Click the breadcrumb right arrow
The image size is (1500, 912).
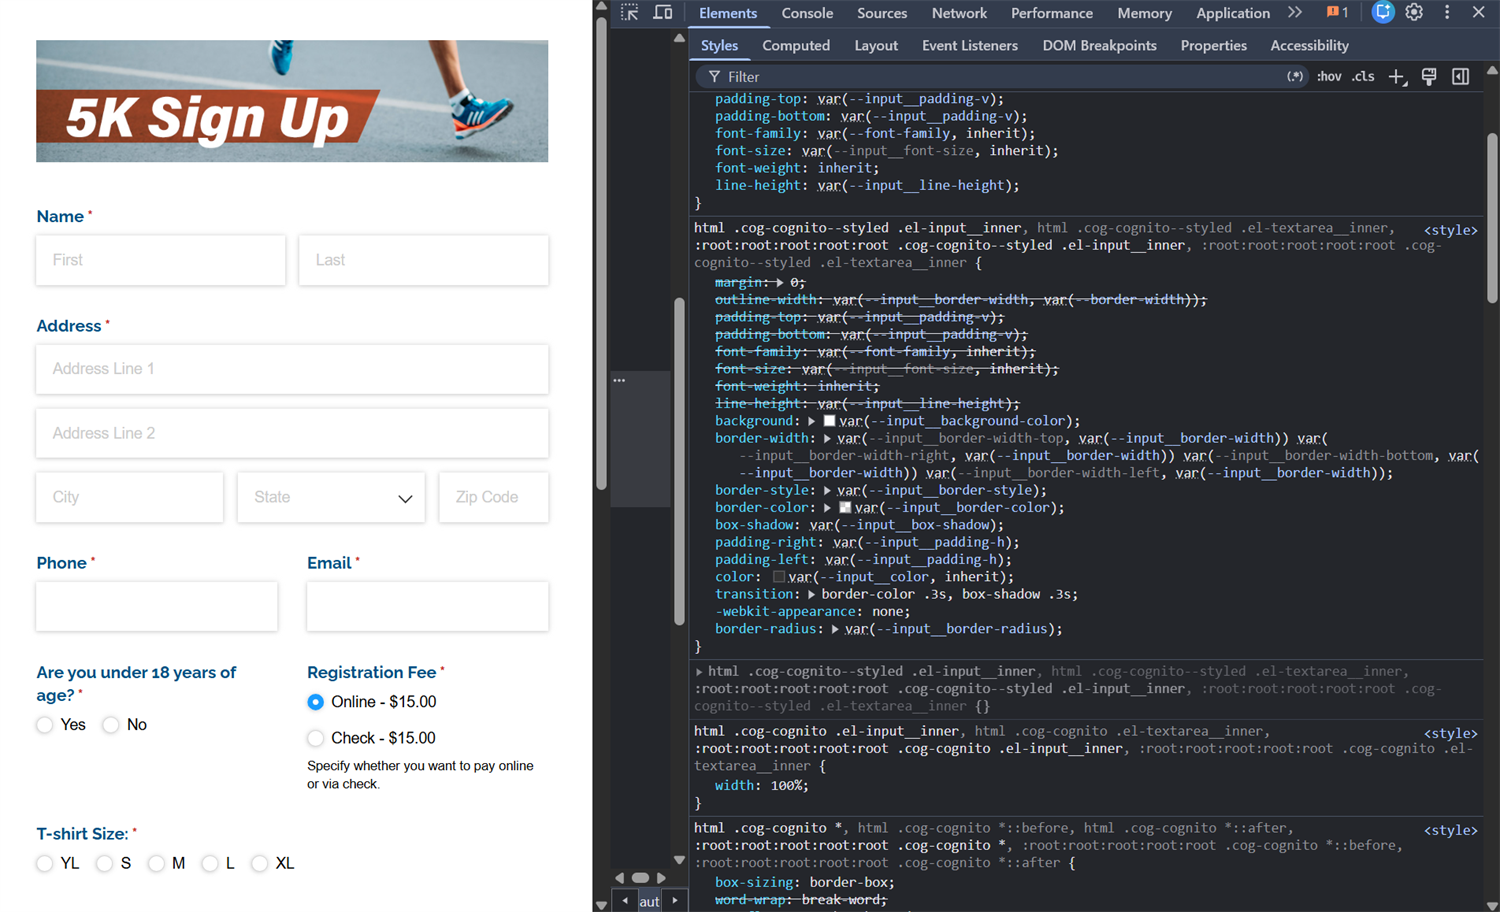675,901
